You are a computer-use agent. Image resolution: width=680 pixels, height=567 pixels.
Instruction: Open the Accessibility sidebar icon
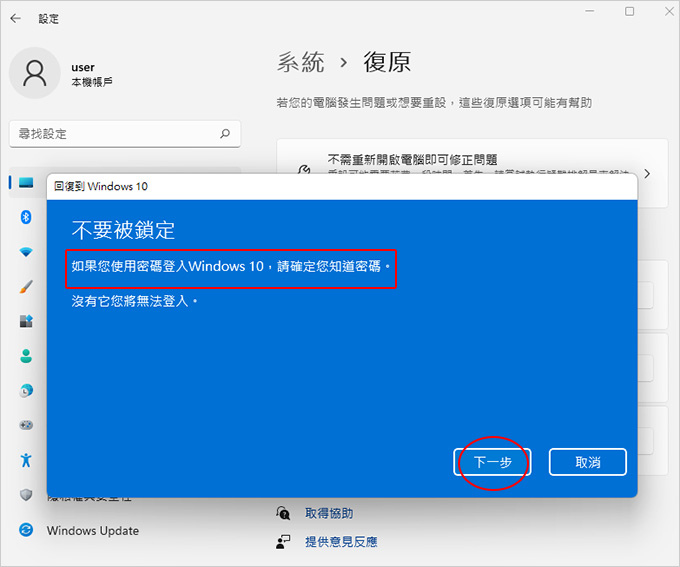click(x=26, y=460)
